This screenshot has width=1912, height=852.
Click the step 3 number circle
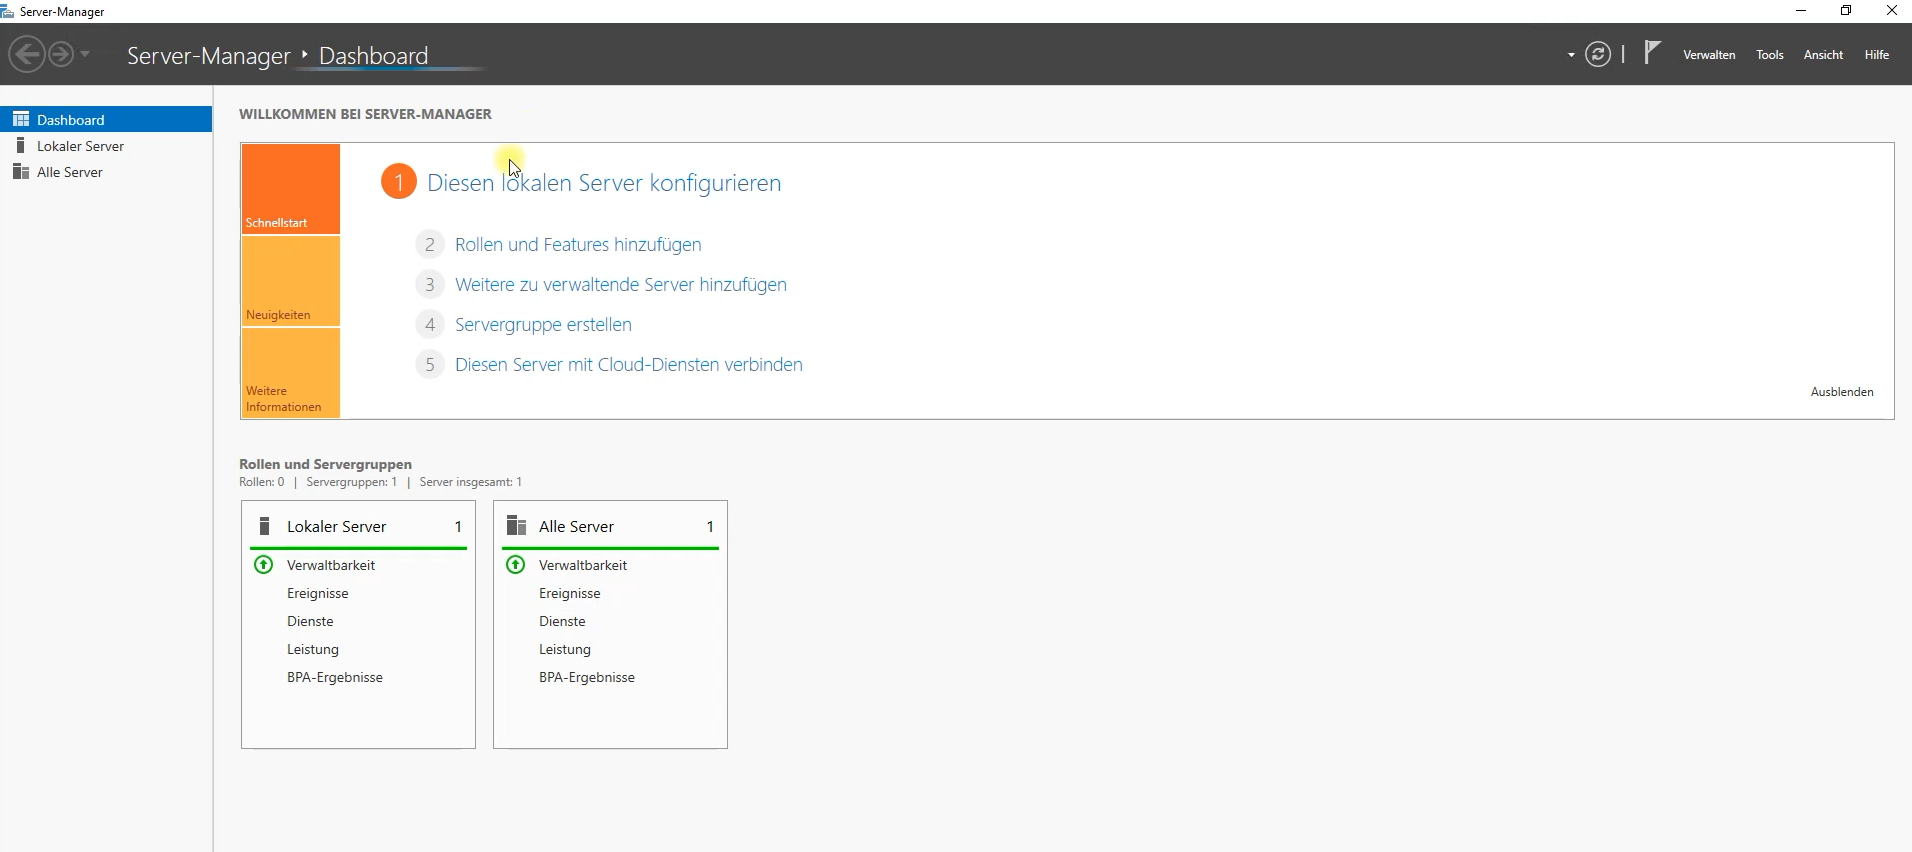(x=430, y=284)
